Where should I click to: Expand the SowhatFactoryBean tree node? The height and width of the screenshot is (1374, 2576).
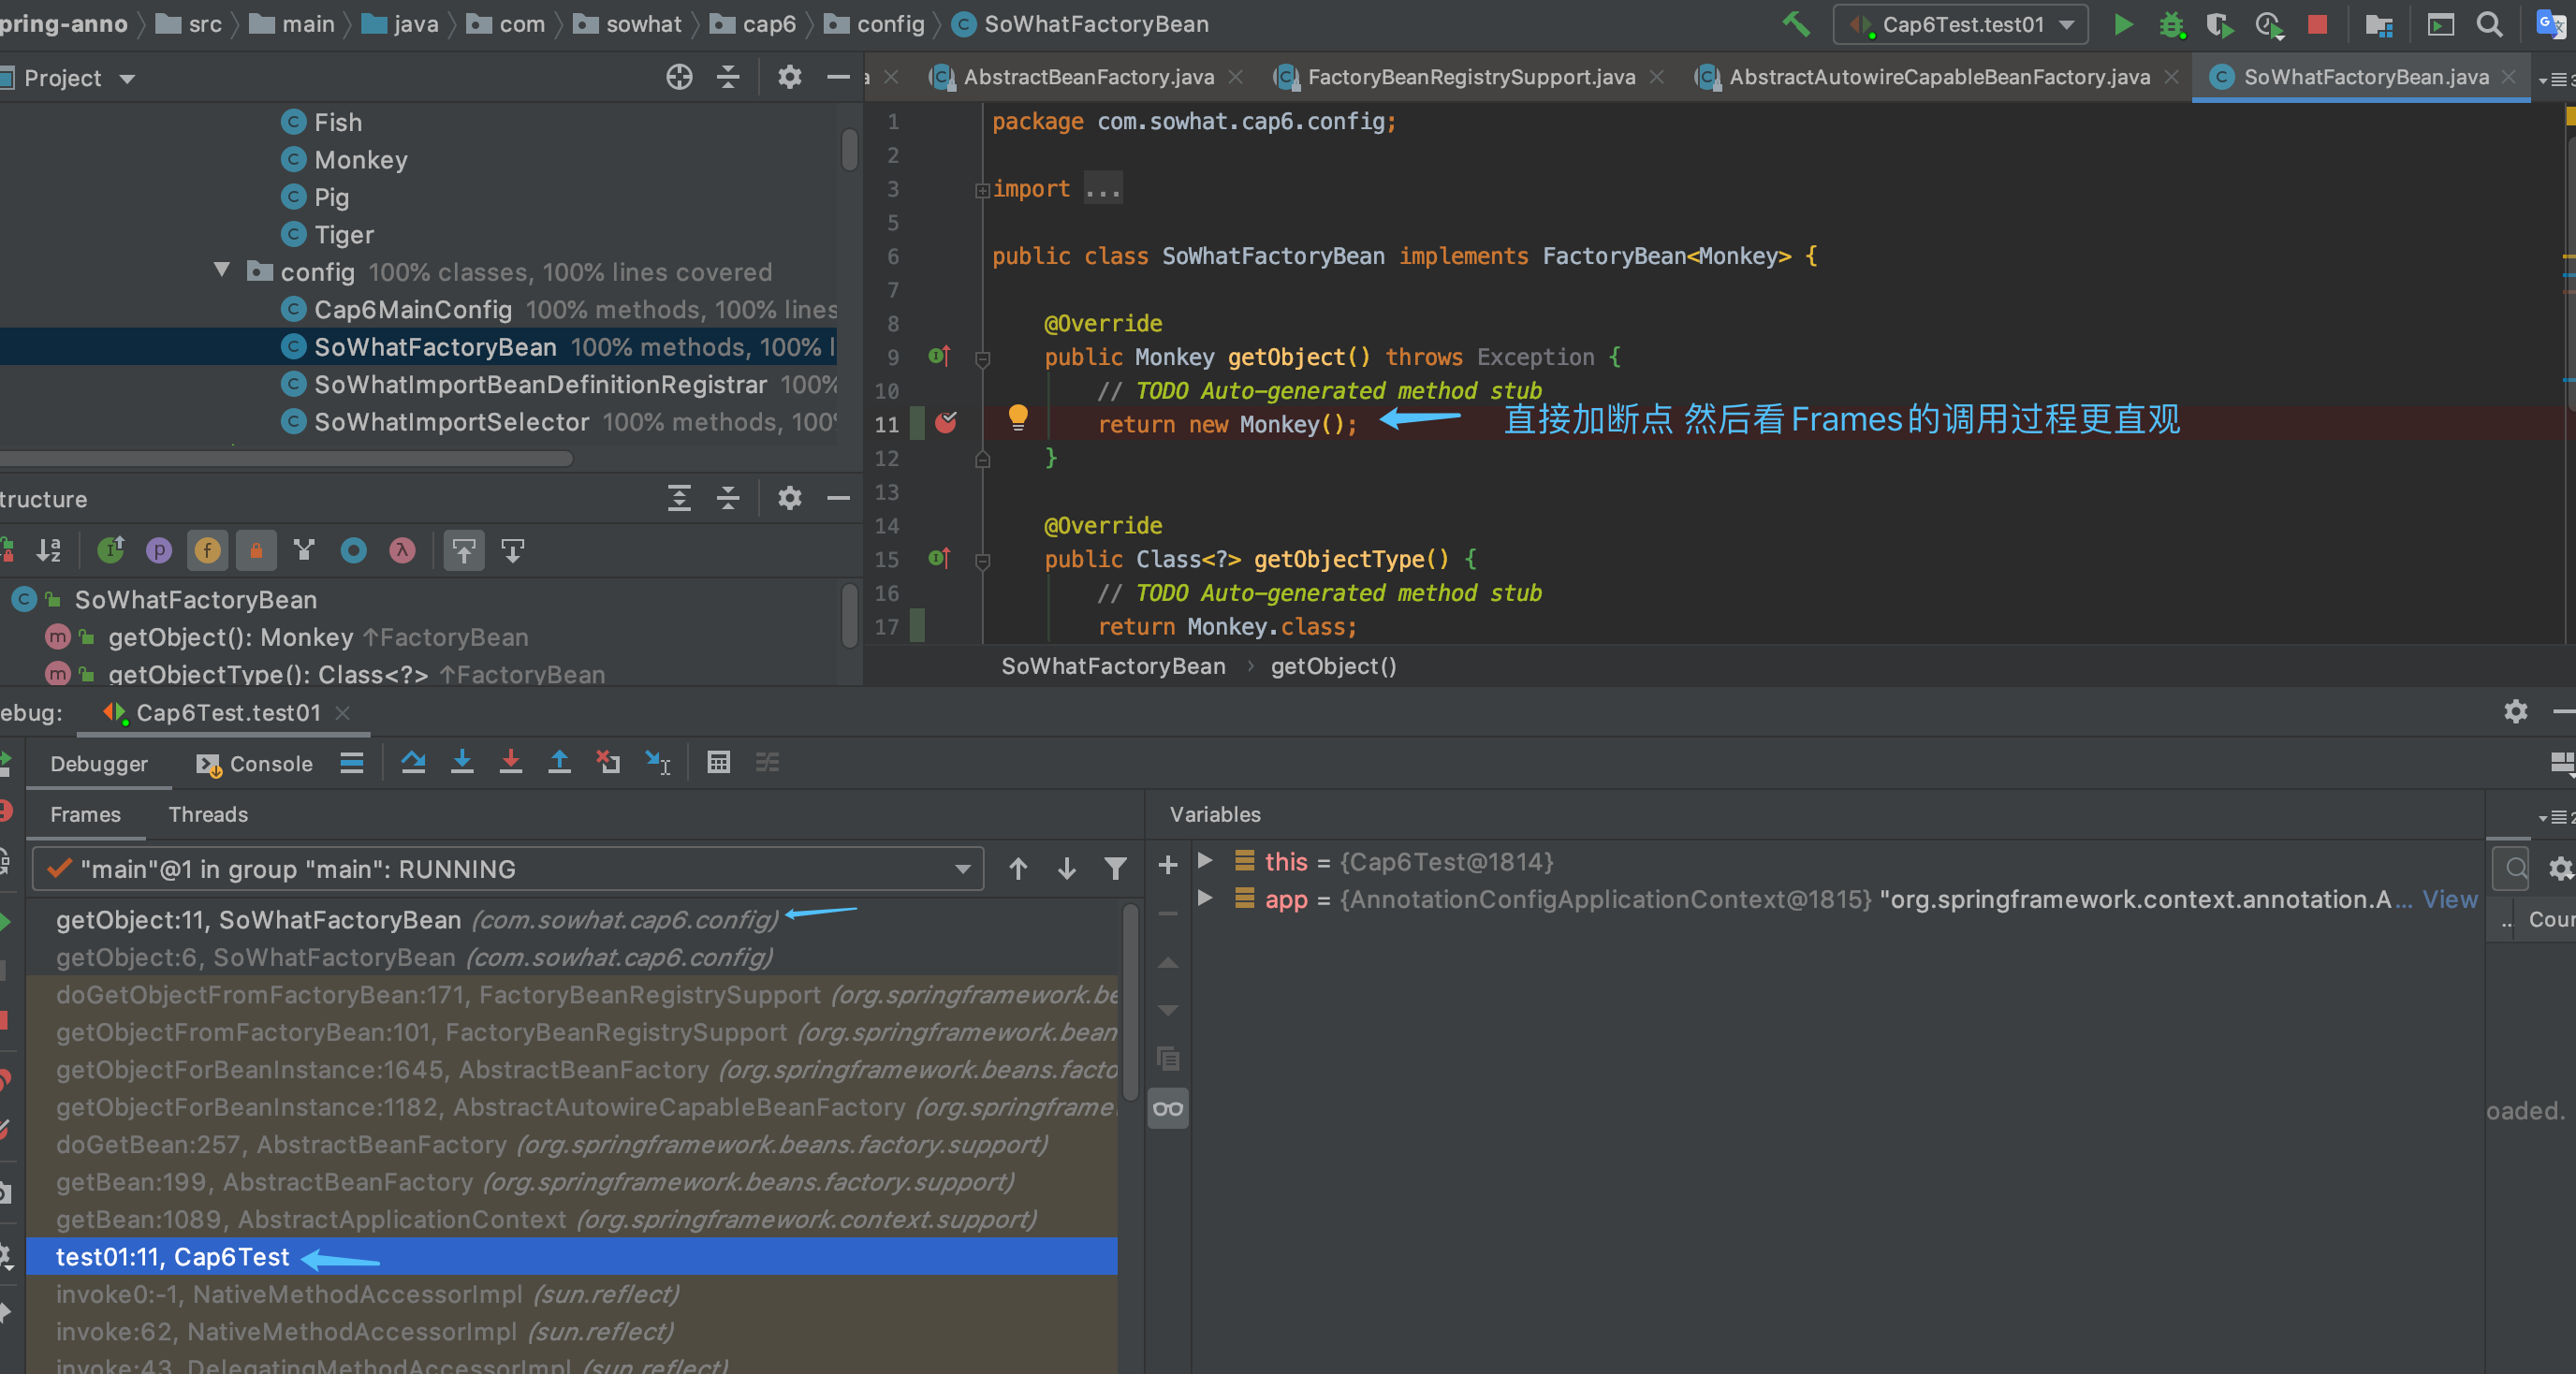[x=25, y=599]
